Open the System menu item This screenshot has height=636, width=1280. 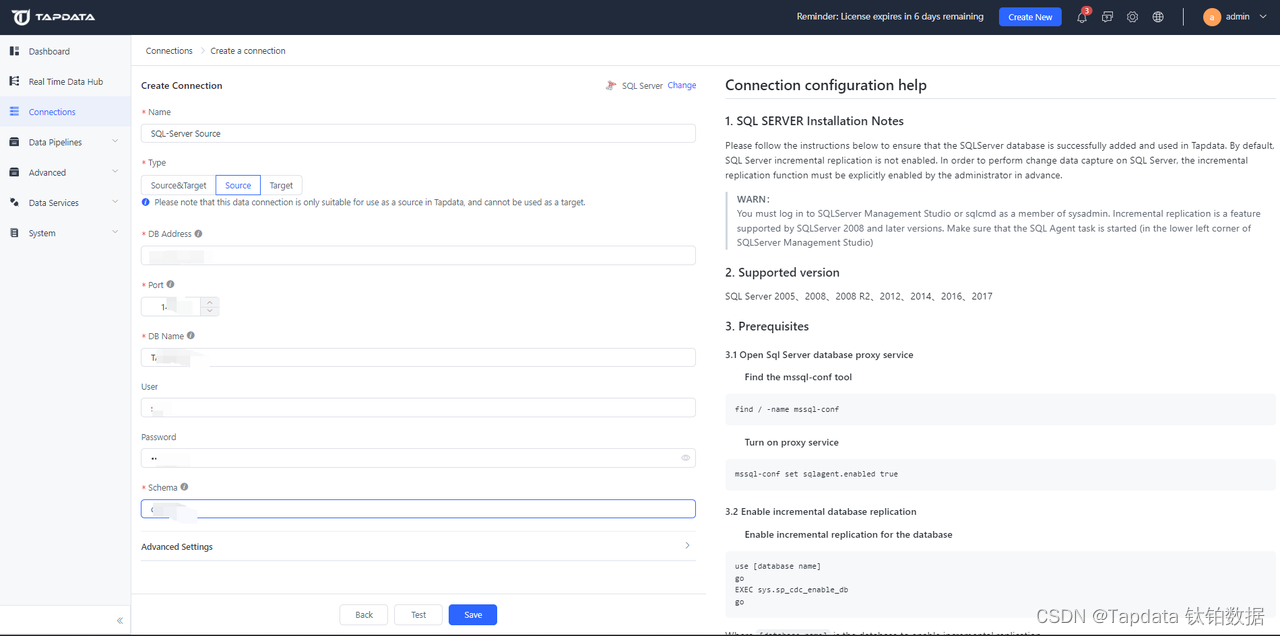(x=65, y=233)
